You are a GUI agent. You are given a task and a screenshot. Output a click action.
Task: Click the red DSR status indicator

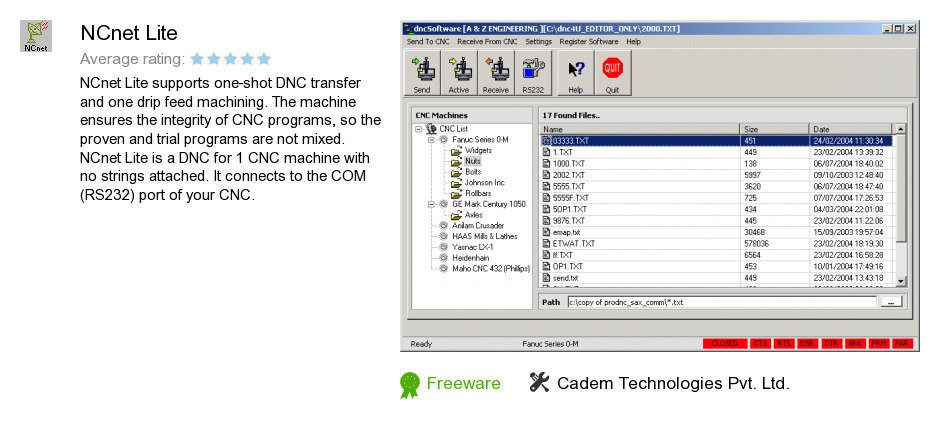coord(807,344)
